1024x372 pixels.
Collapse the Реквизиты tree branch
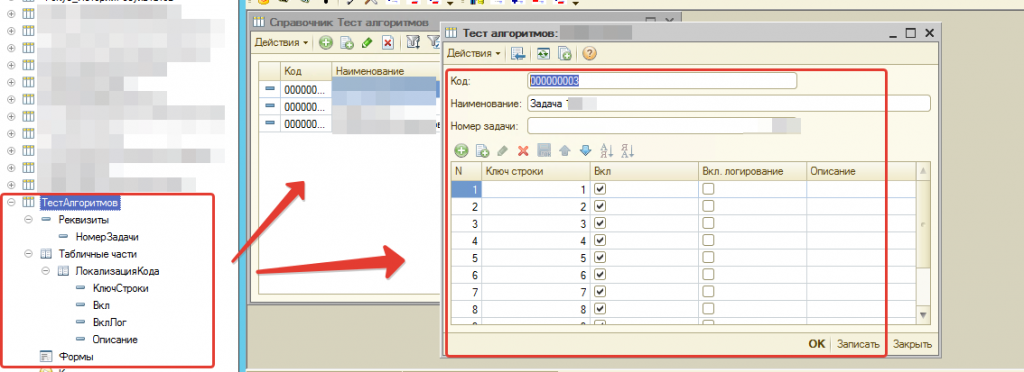28,220
